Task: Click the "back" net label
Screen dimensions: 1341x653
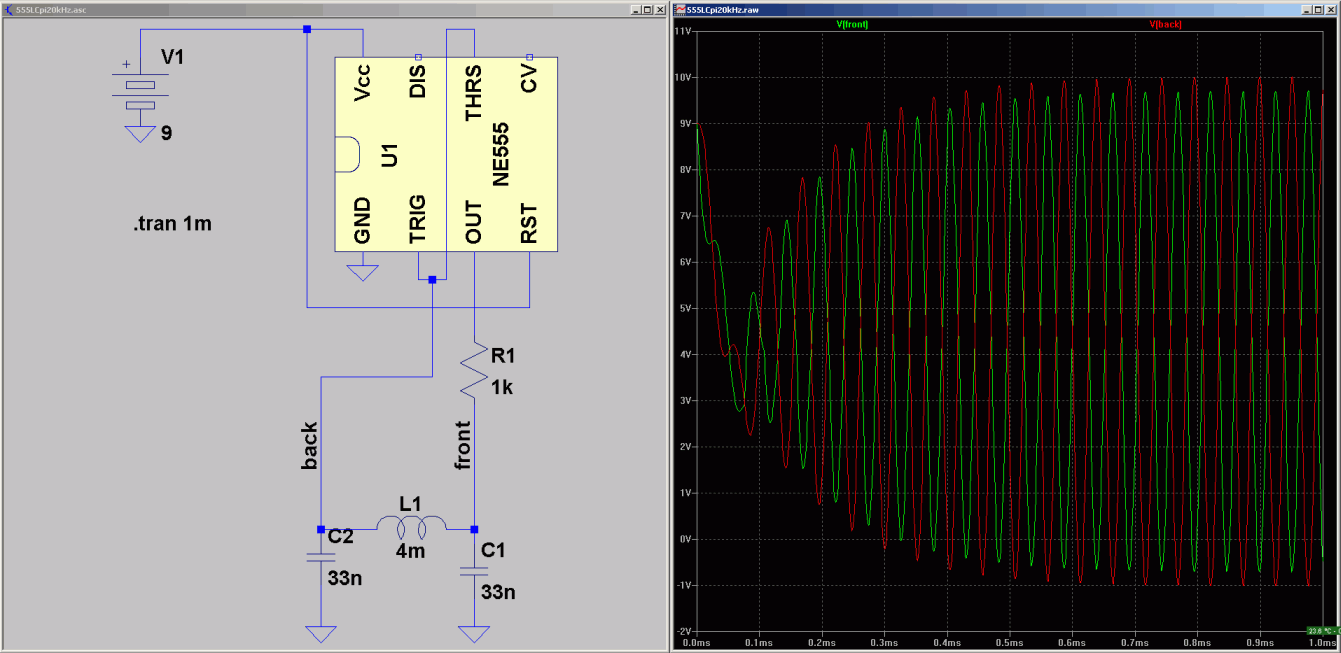Action: [x=310, y=445]
